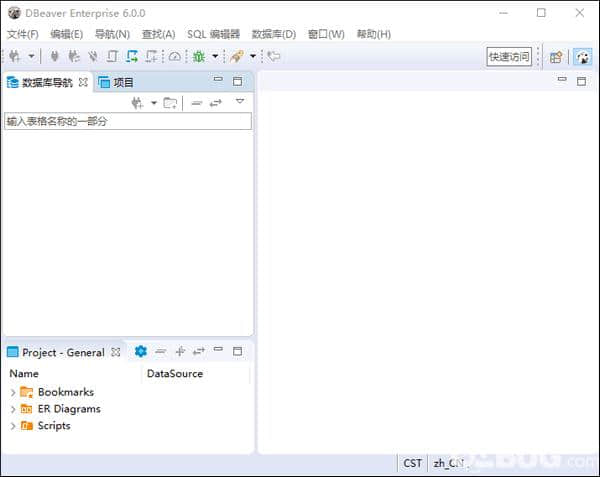
Task: Open the navigator view menu triangle dropdown
Action: click(239, 102)
